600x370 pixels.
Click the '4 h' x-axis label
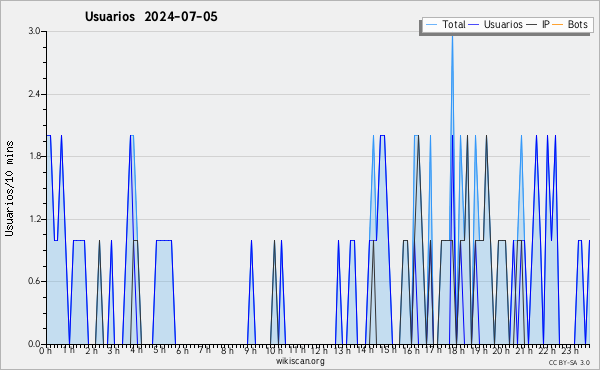point(137,350)
